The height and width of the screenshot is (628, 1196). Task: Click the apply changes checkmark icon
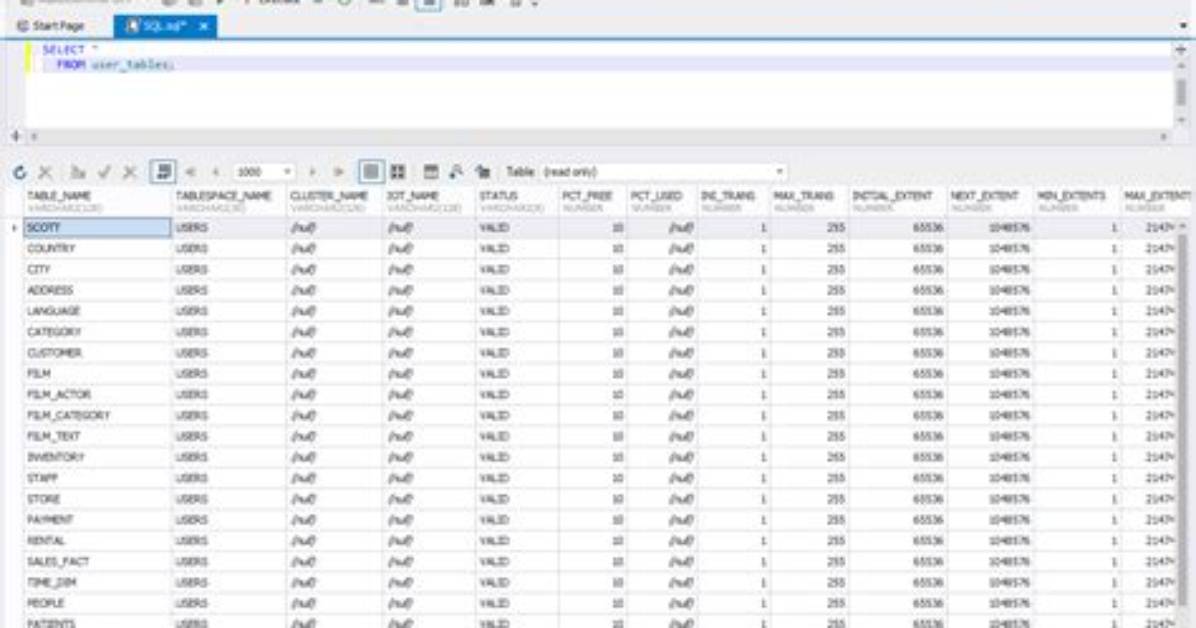[104, 172]
